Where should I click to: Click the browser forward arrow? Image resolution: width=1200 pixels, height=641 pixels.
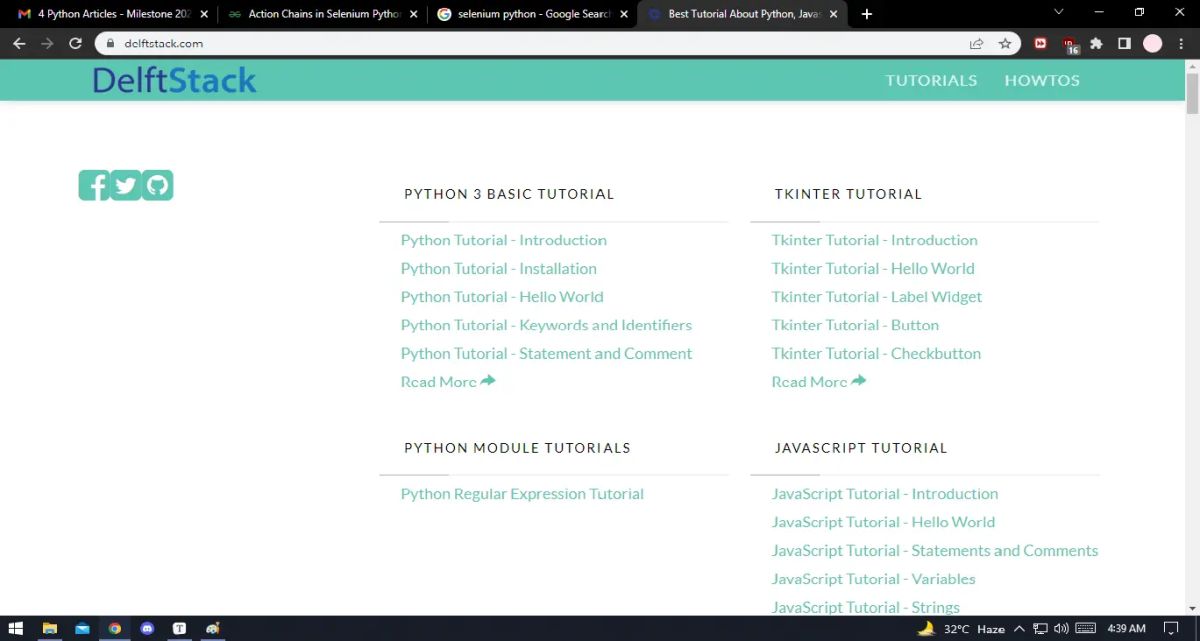[47, 44]
